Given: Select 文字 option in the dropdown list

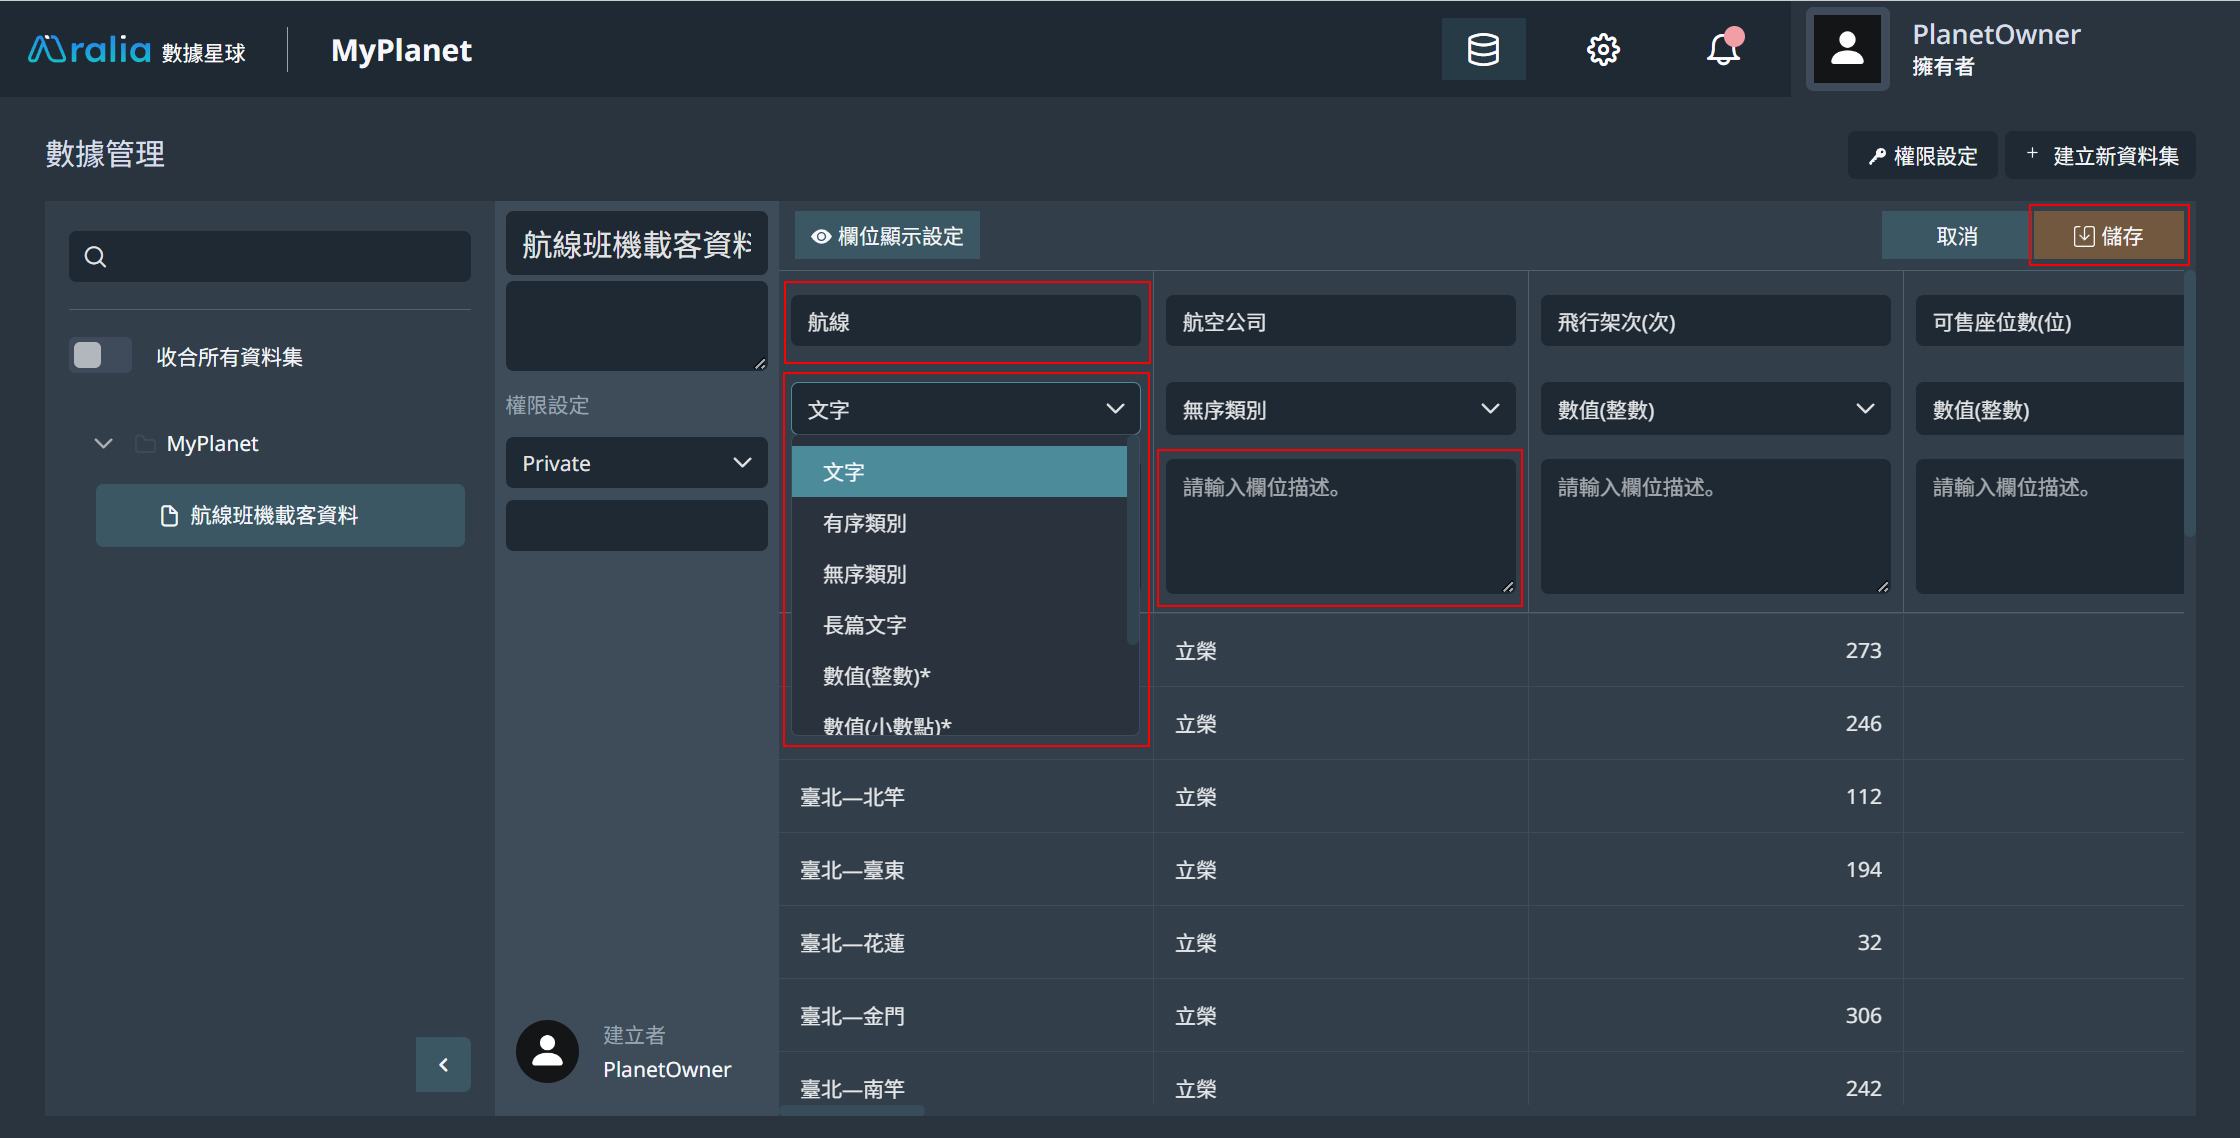Looking at the screenshot, I should coord(959,472).
